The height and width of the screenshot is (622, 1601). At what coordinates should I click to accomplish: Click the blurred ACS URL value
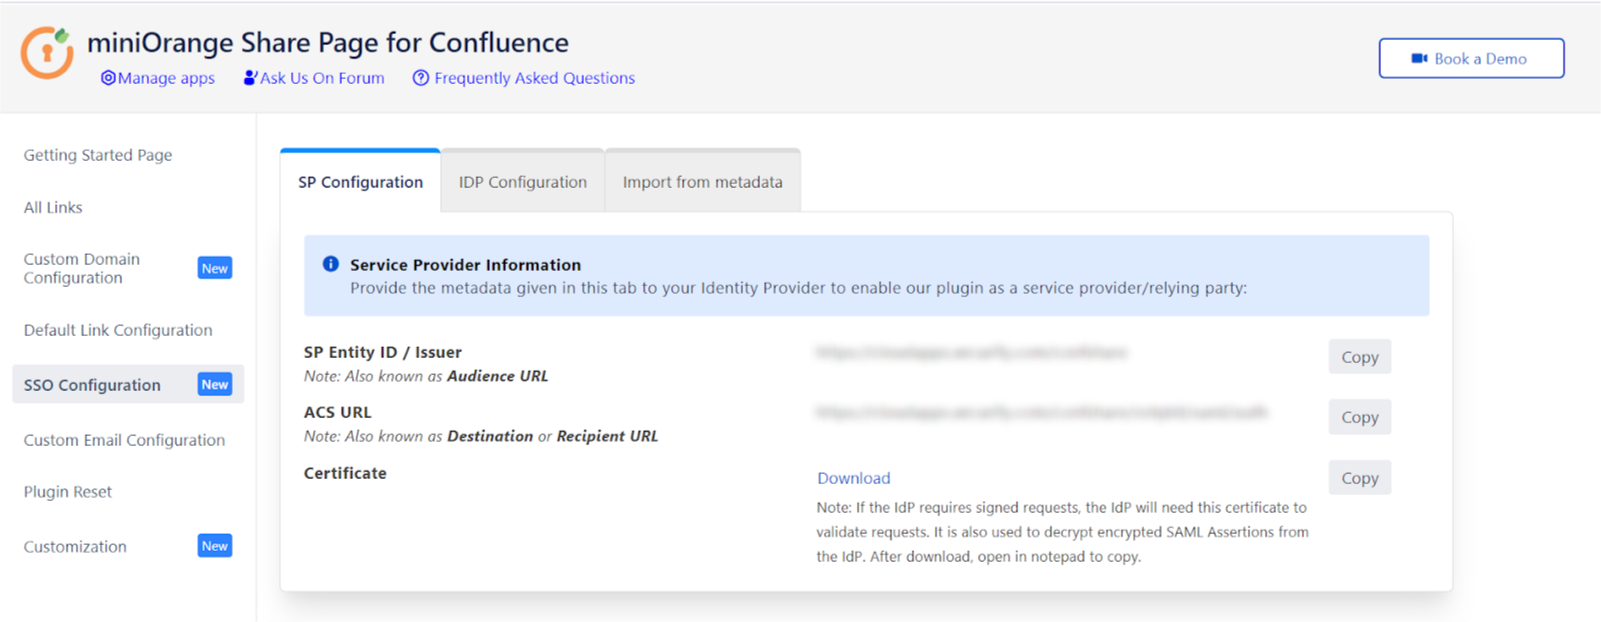(x=1042, y=412)
